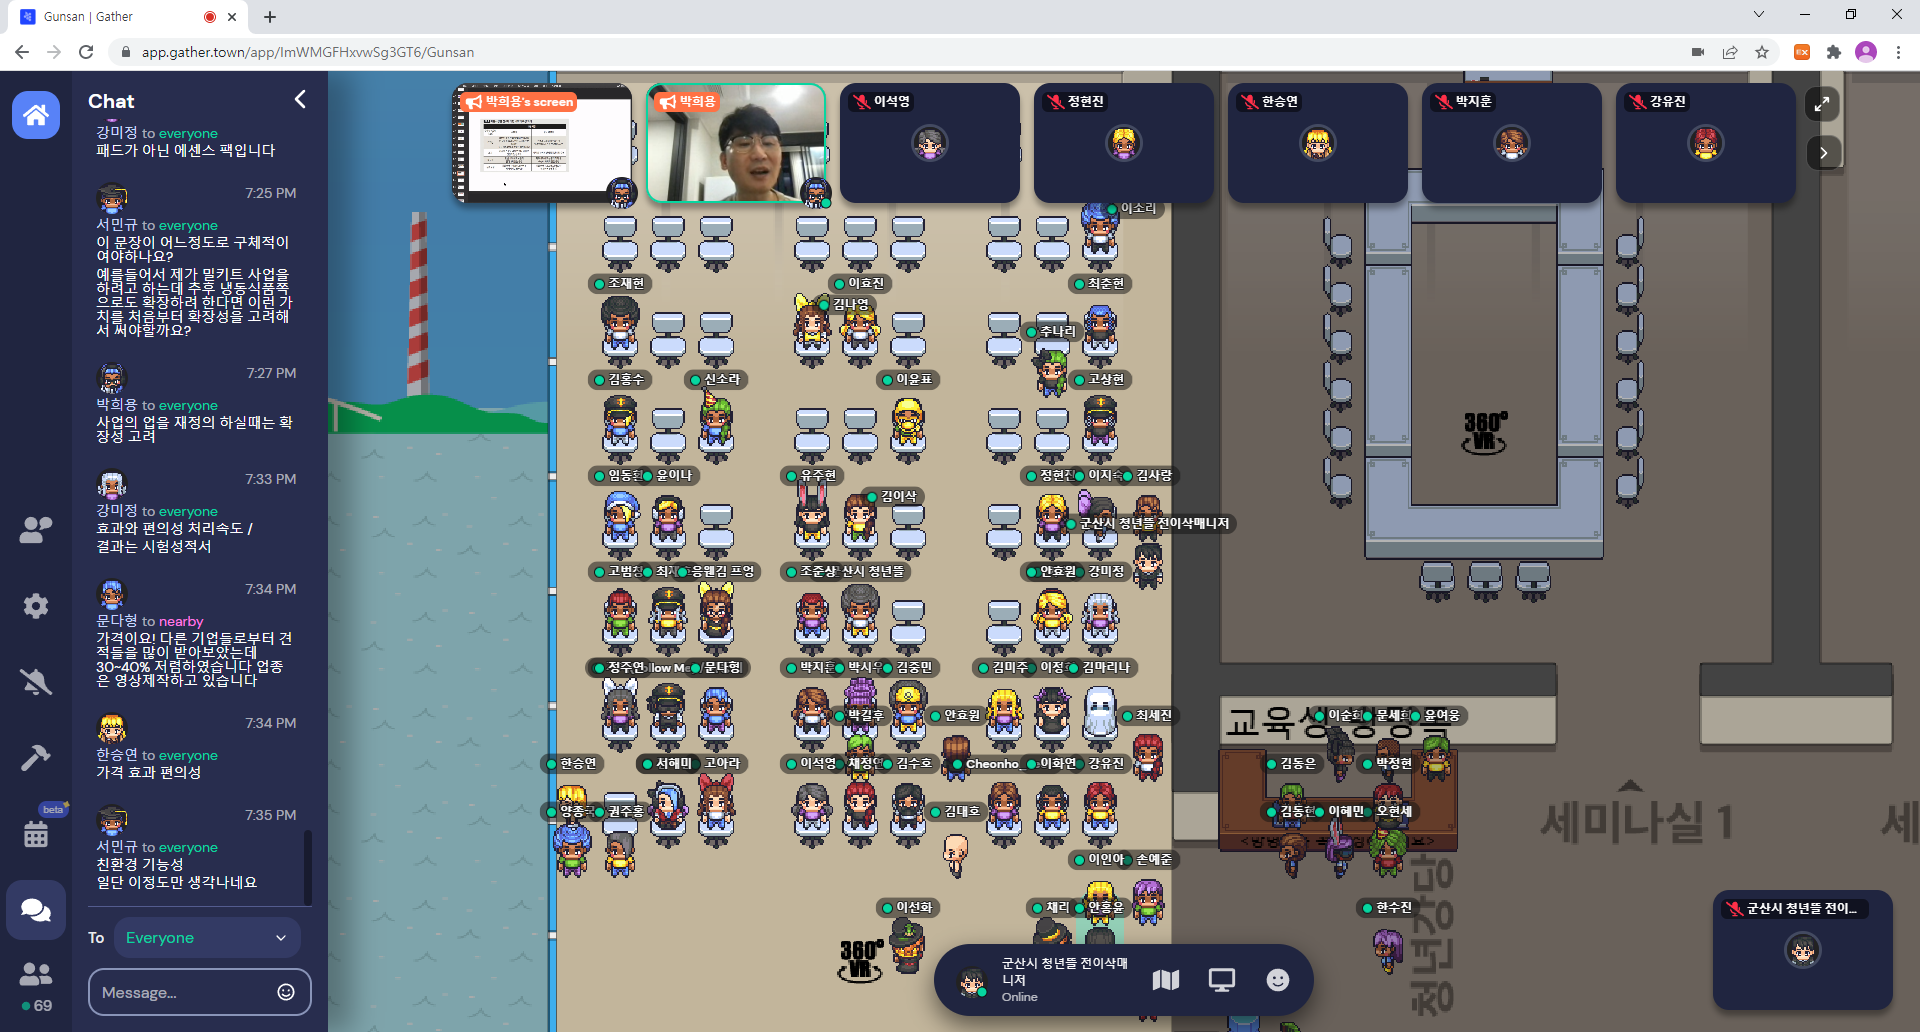Click the 최세진 name label on map
The image size is (1920, 1032).
1146,716
